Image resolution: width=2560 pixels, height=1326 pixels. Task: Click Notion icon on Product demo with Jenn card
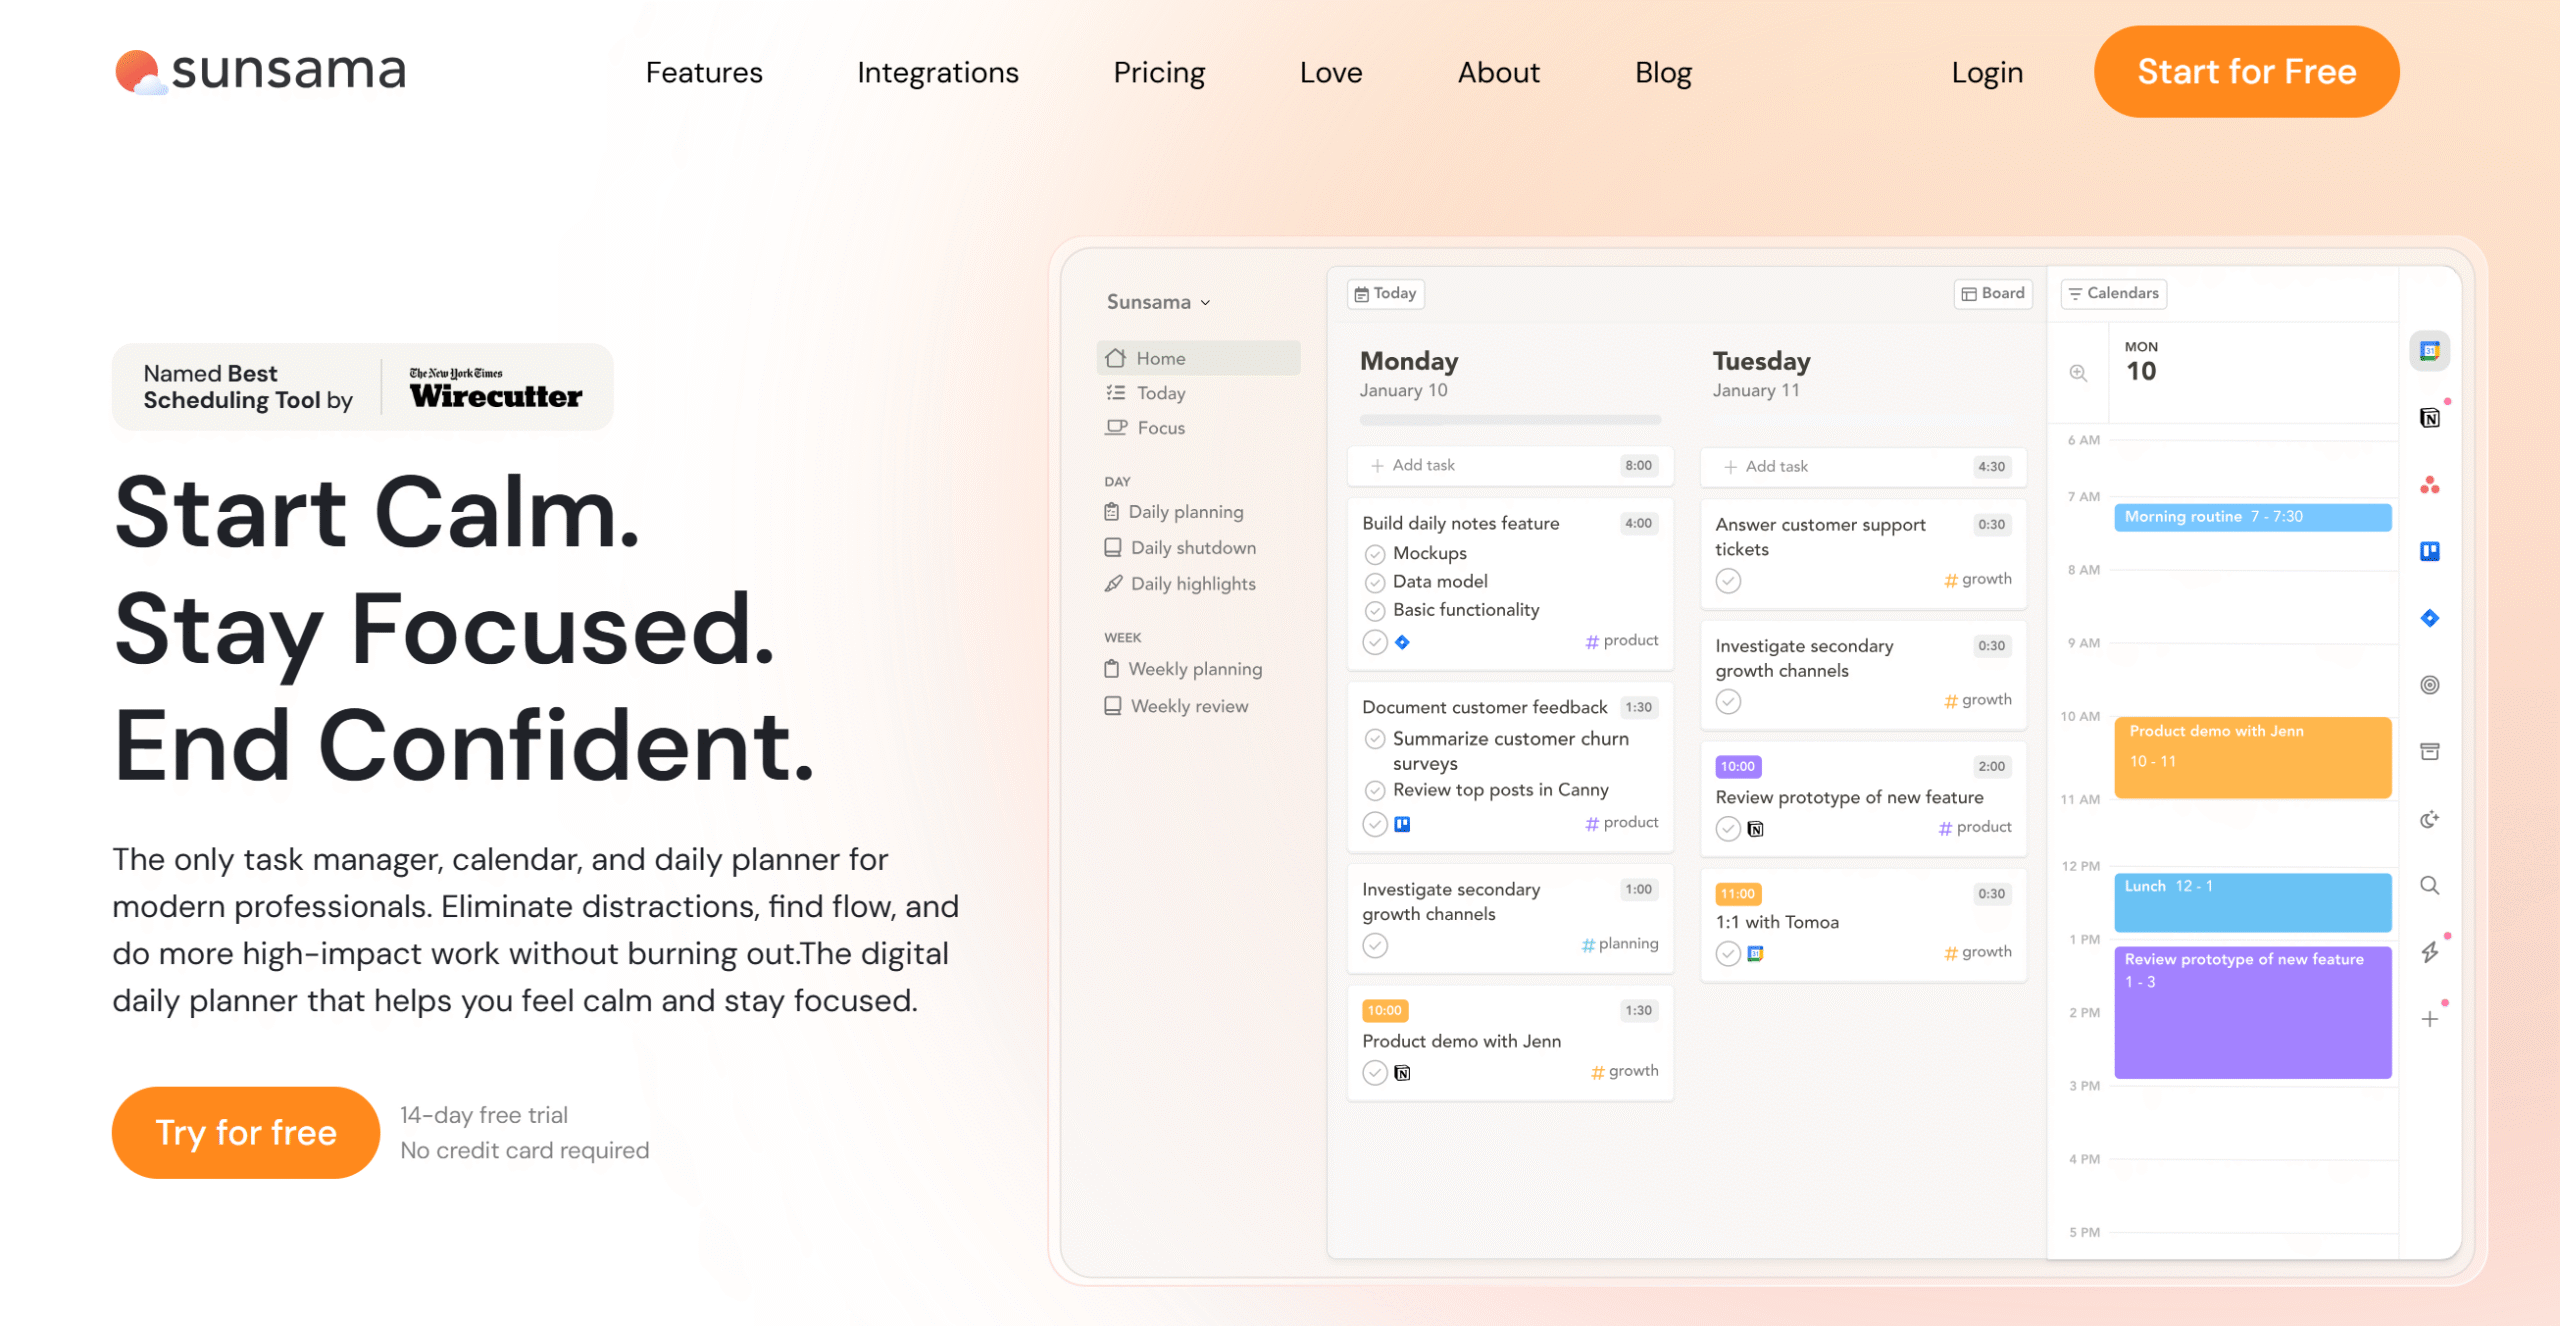[1402, 1073]
